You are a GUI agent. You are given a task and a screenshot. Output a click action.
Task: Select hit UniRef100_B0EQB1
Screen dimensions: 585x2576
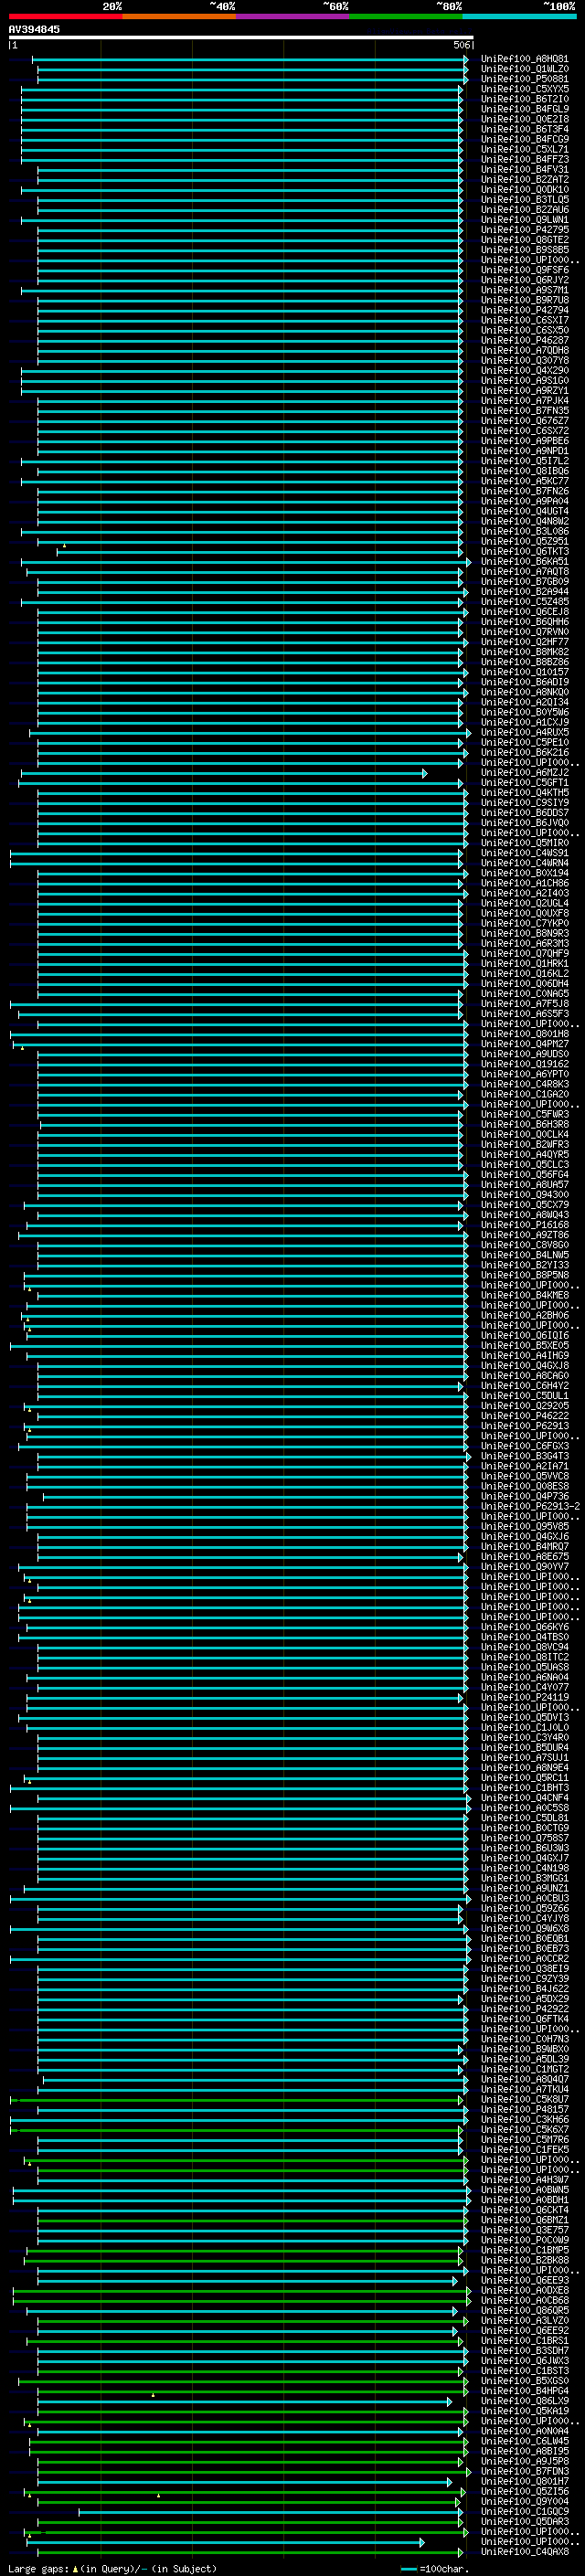pyautogui.click(x=524, y=1939)
